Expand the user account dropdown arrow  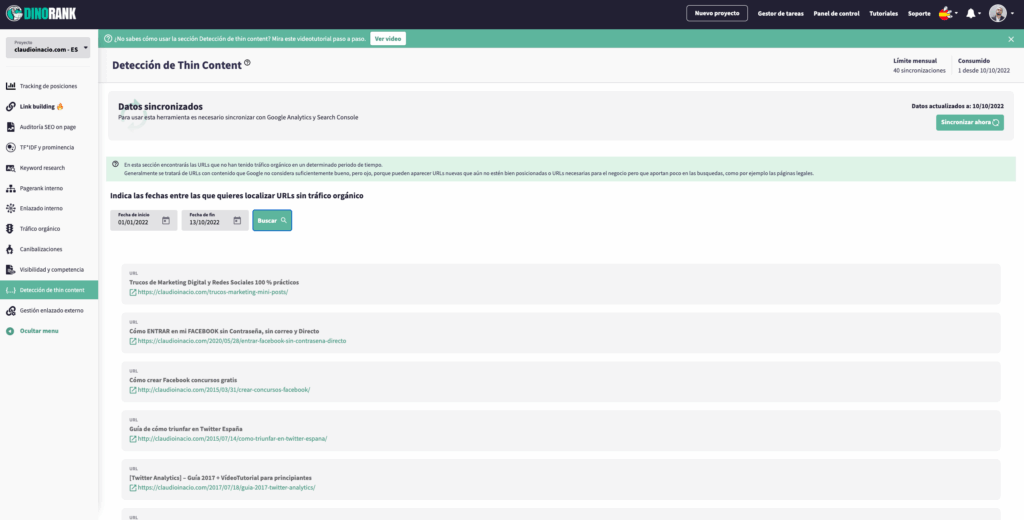[1012, 13]
